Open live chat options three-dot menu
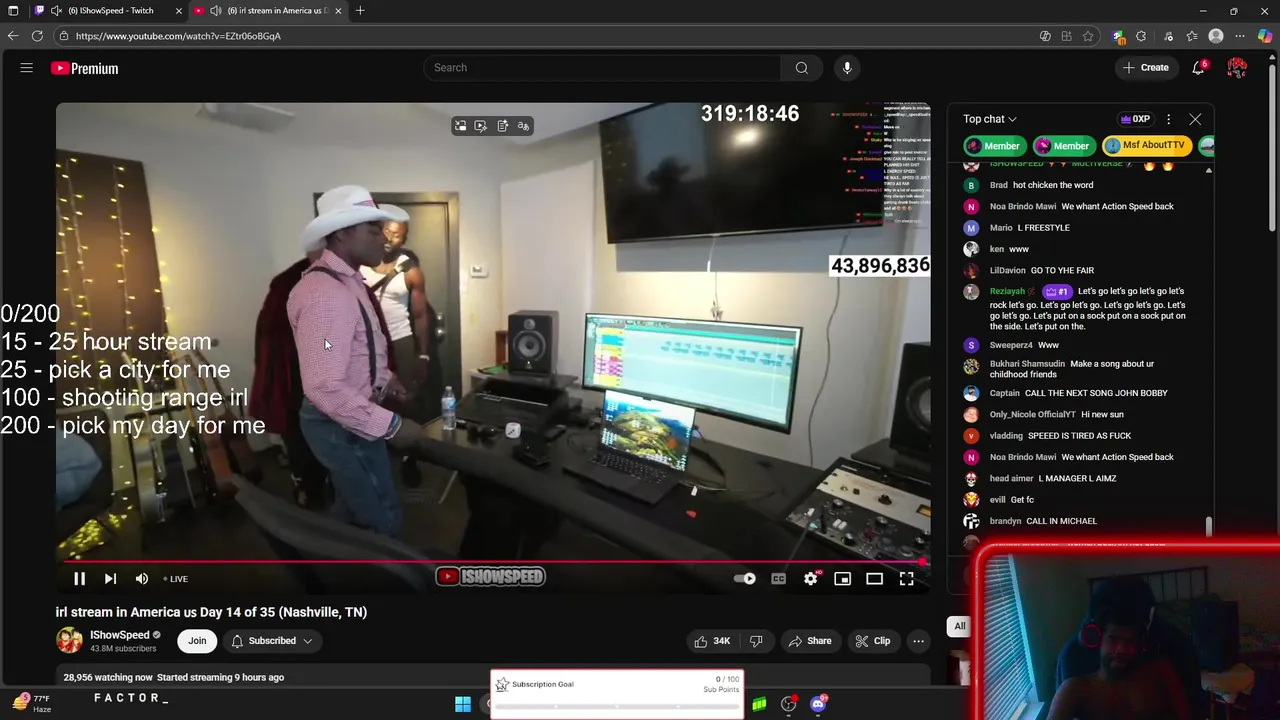Screen dimensions: 1280x720 [x=1168, y=119]
